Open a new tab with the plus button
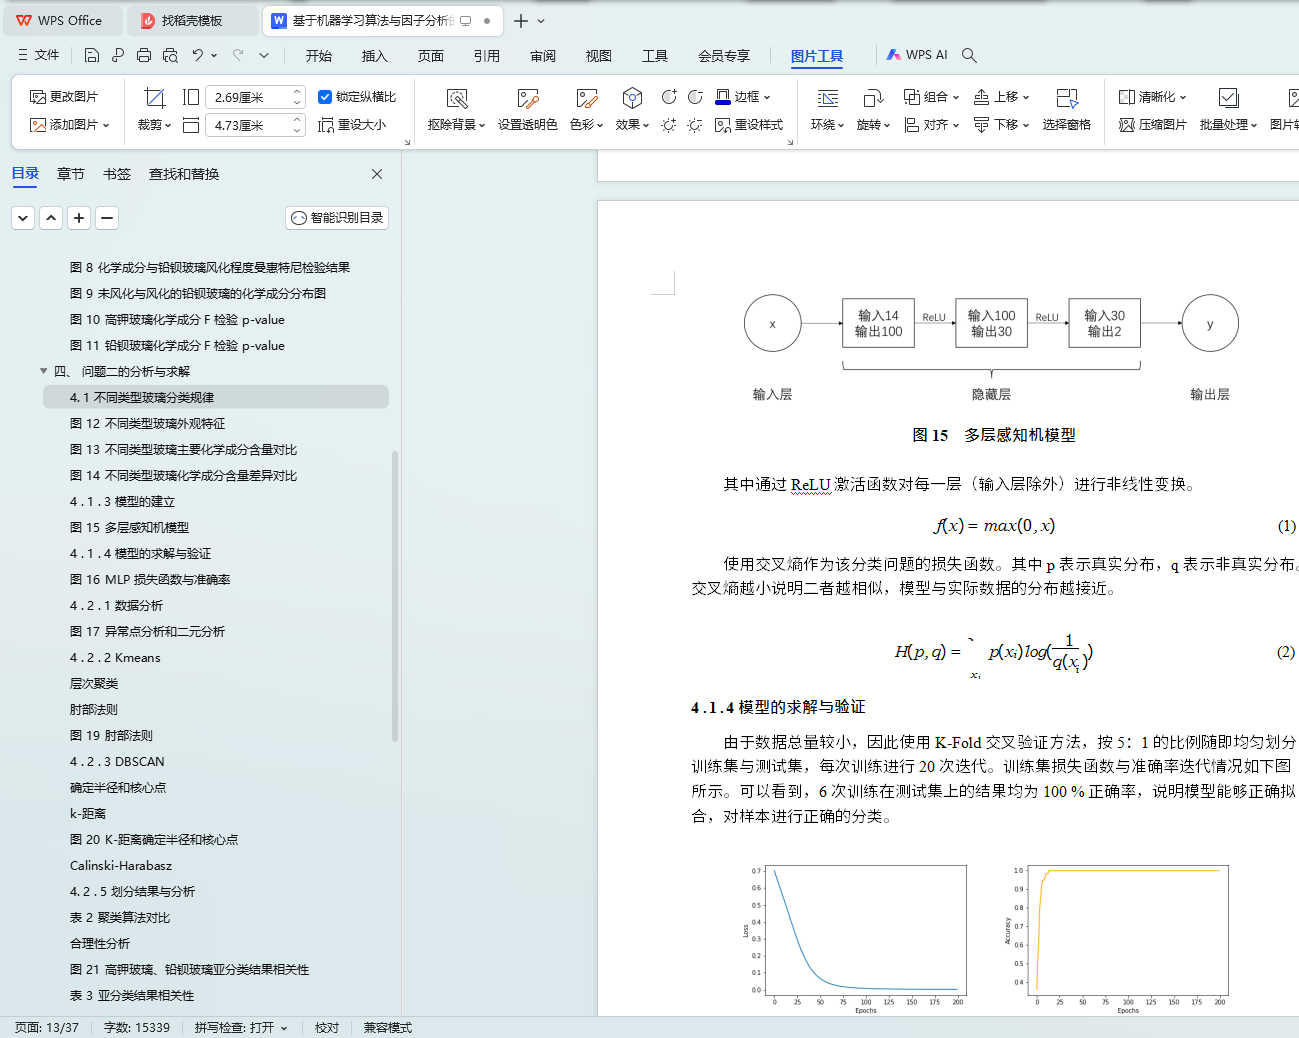This screenshot has width=1299, height=1038. pyautogui.click(x=520, y=21)
